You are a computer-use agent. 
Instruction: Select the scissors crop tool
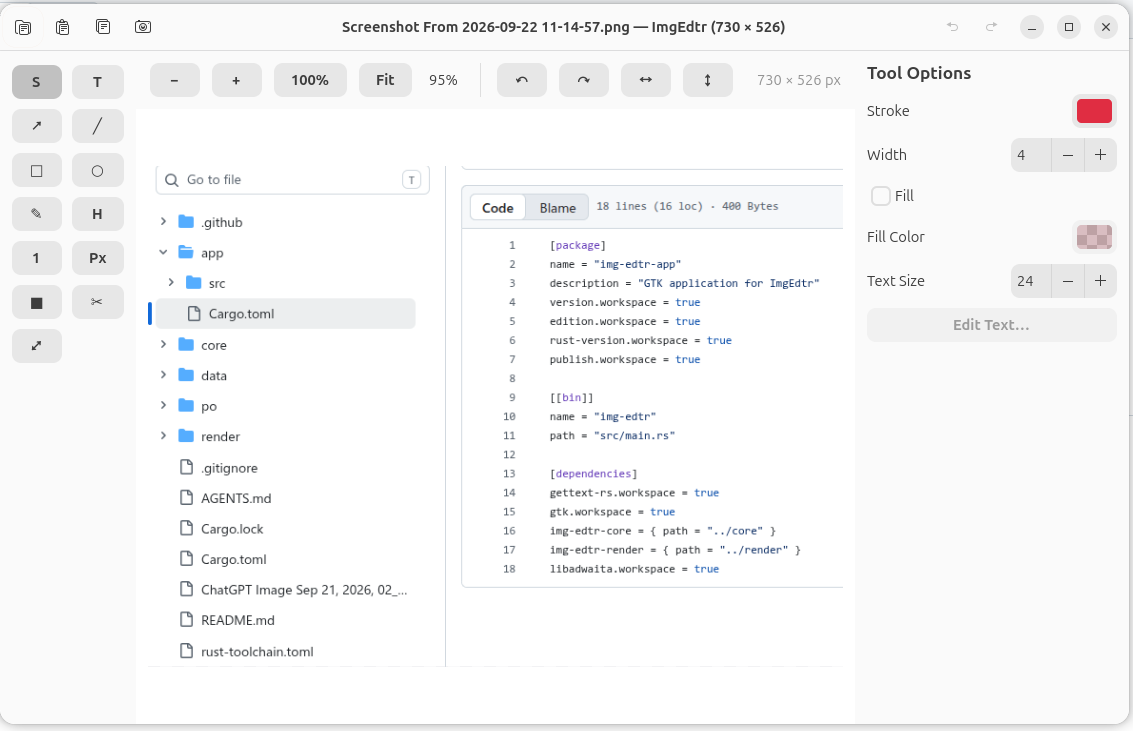pyautogui.click(x=98, y=303)
